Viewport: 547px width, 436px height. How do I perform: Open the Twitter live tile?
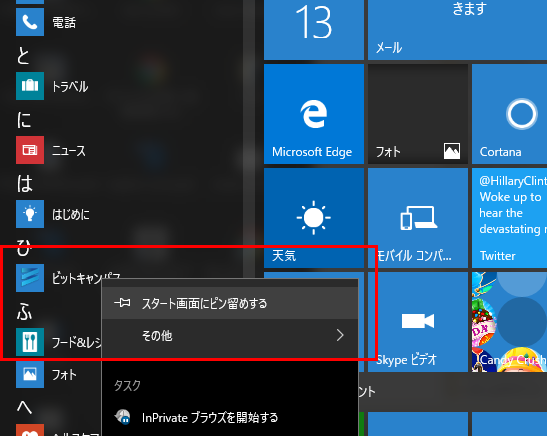click(509, 218)
